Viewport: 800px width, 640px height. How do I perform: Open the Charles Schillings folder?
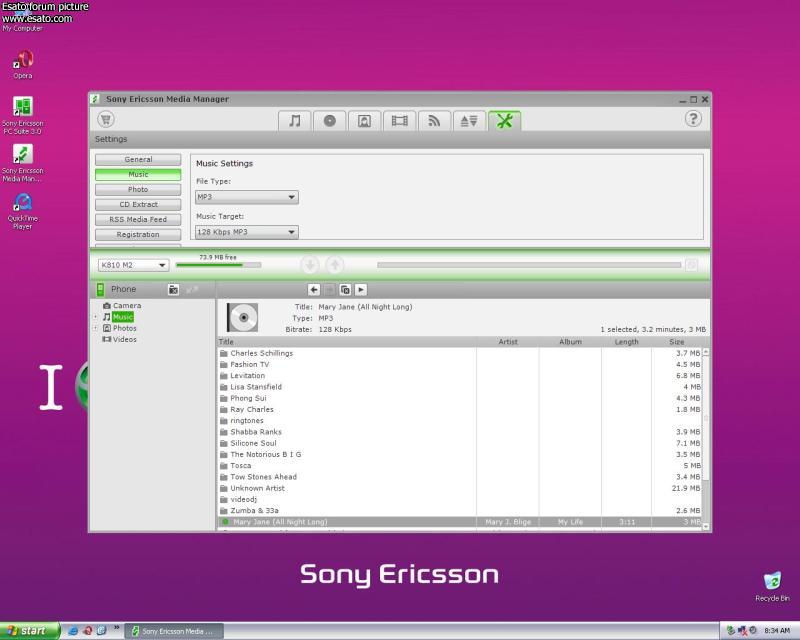261,353
